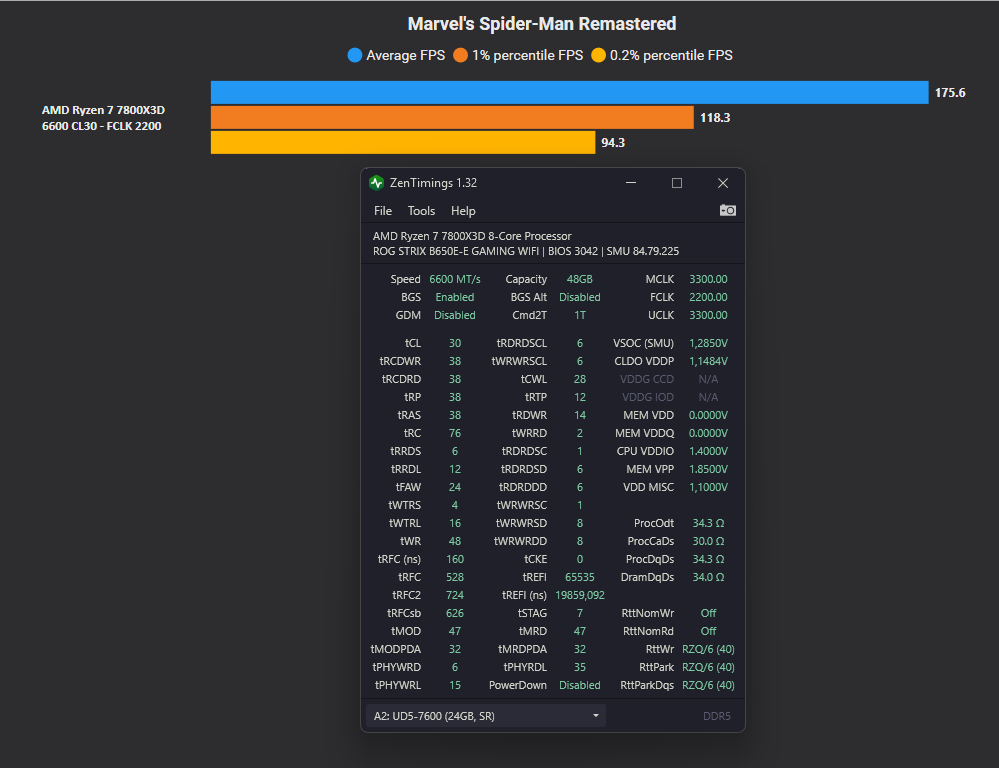The width and height of the screenshot is (999, 768).
Task: Click the ProcOdt value 34.3 Ω
Action: click(708, 523)
